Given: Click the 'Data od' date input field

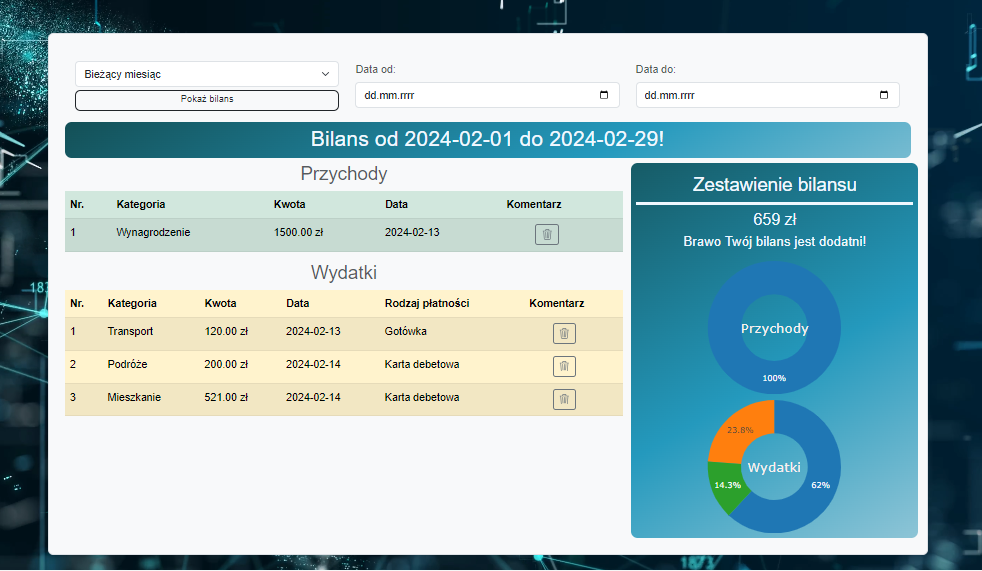Looking at the screenshot, I should pos(470,96).
